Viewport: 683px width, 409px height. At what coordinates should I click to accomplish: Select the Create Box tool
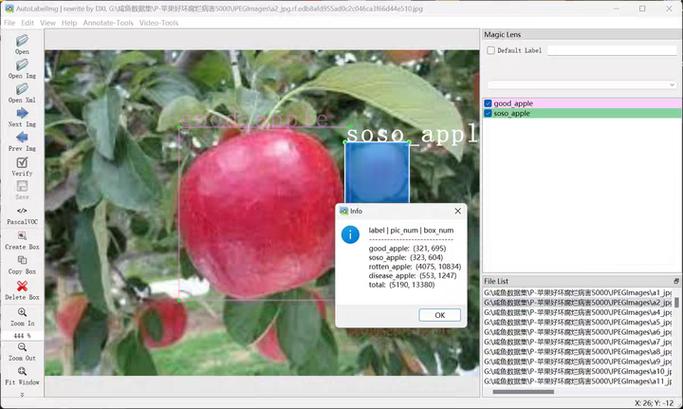click(22, 236)
